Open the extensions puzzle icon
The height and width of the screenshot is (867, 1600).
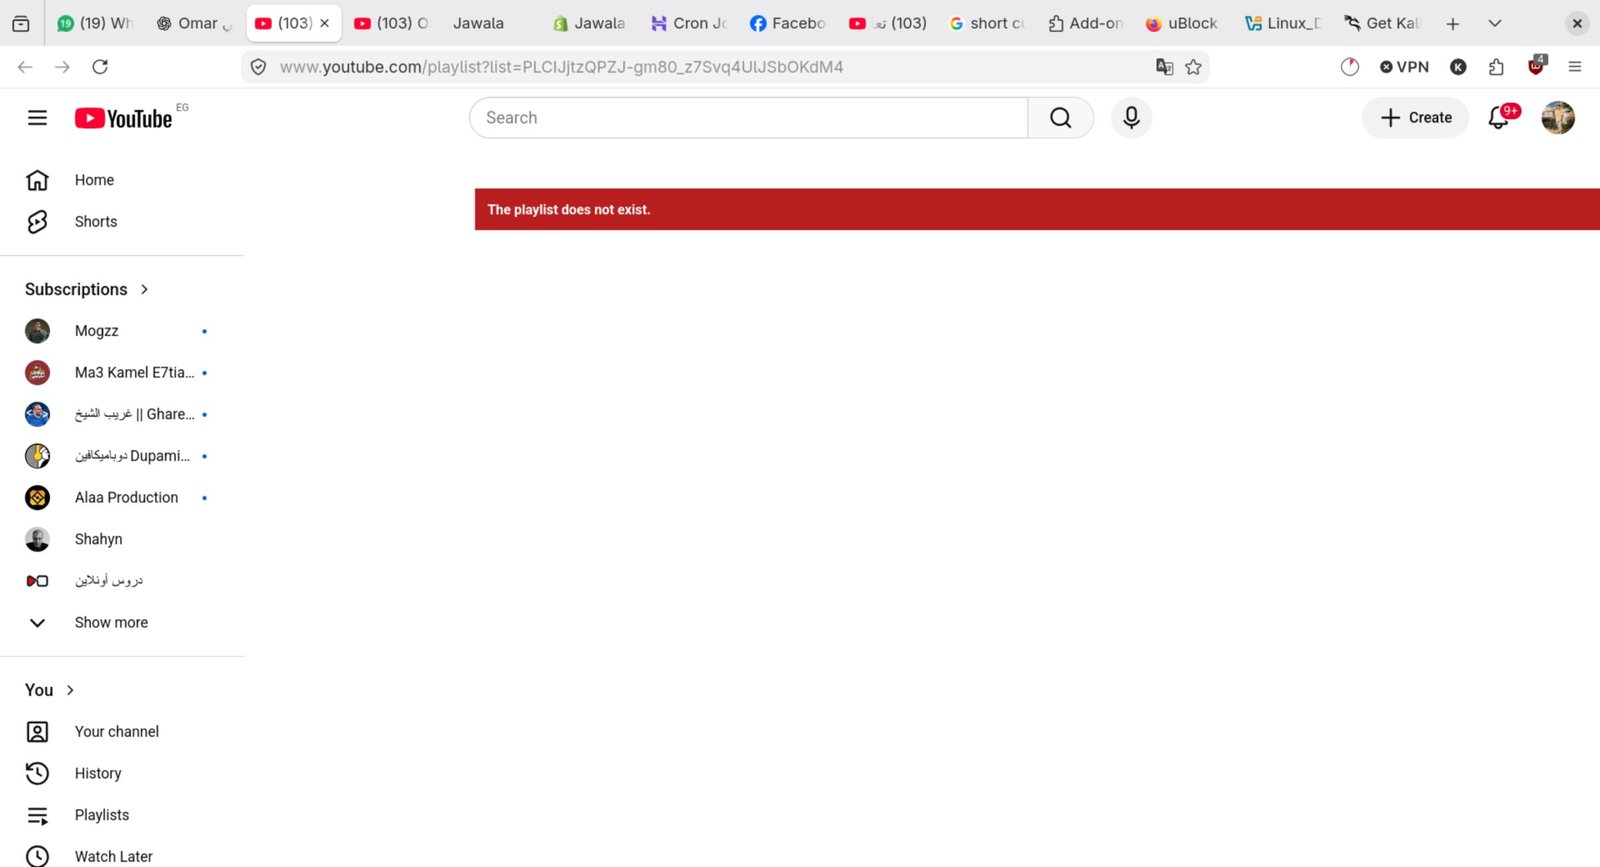(x=1496, y=67)
